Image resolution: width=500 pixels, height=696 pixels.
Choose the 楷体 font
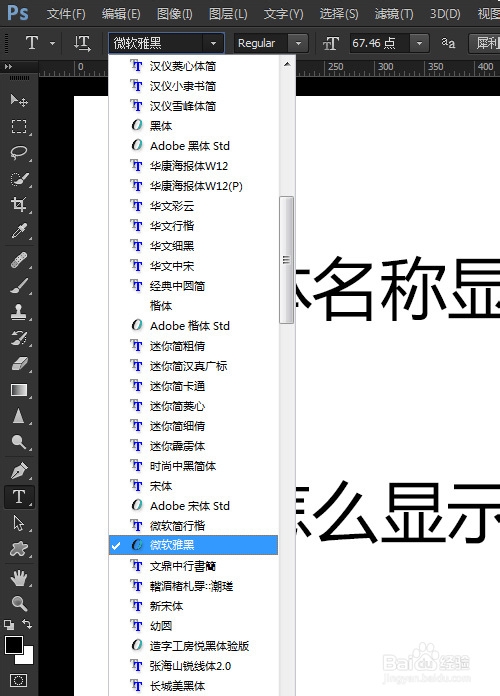pyautogui.click(x=194, y=306)
